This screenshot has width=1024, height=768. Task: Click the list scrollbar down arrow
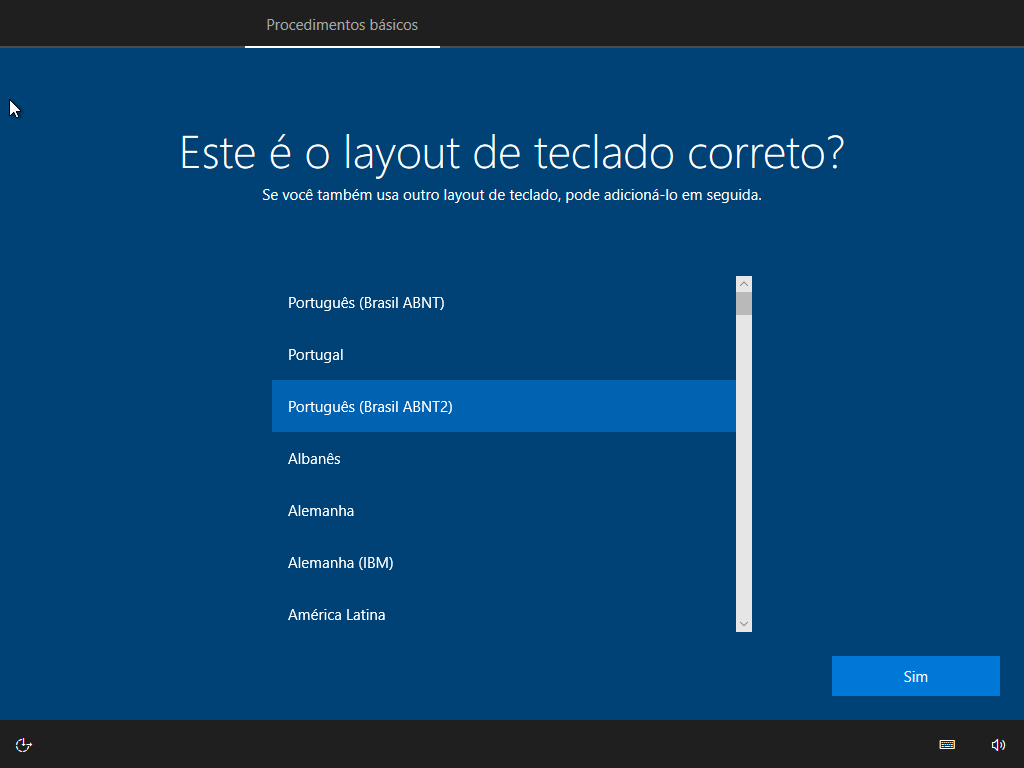point(744,624)
